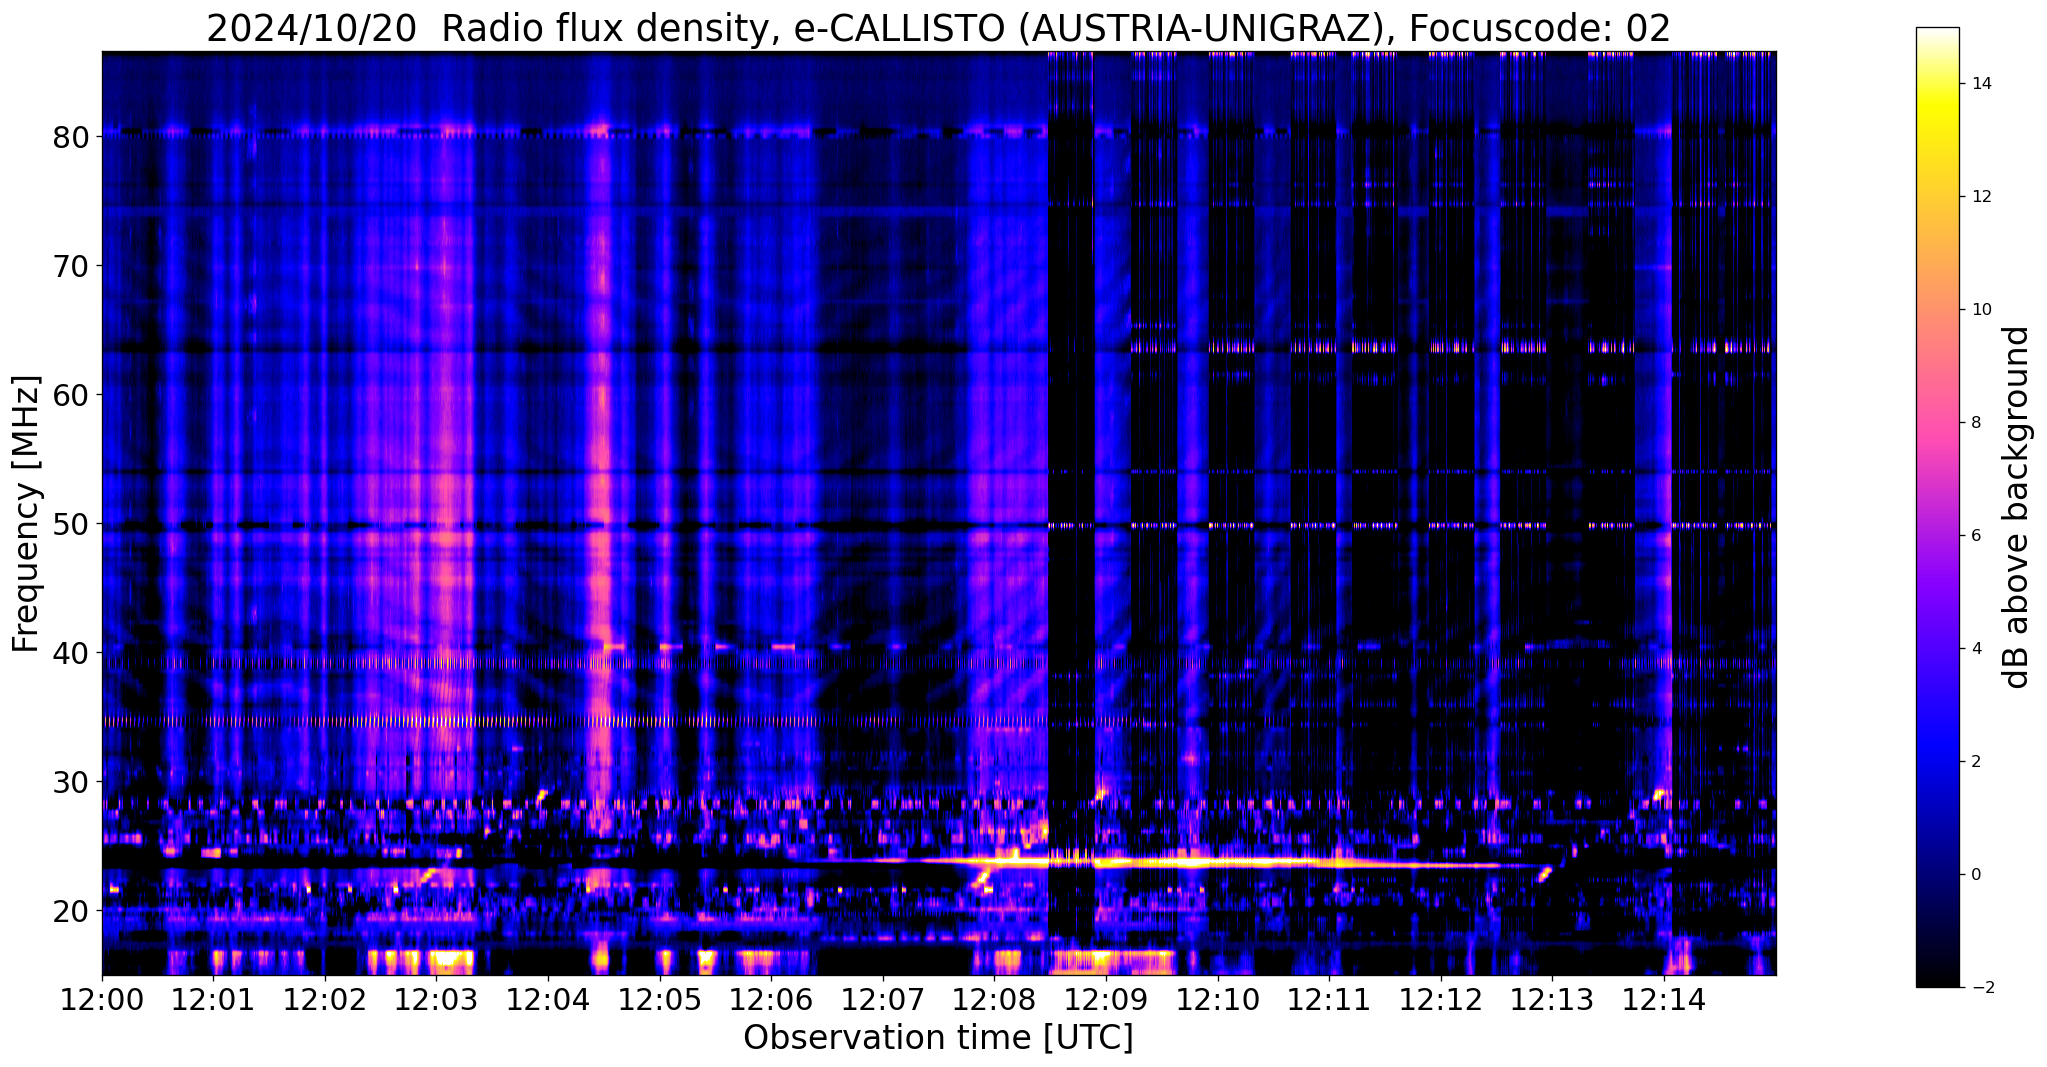Click the colorbar tick label 6
Viewport: 2047px width, 1067px height.
click(1974, 536)
